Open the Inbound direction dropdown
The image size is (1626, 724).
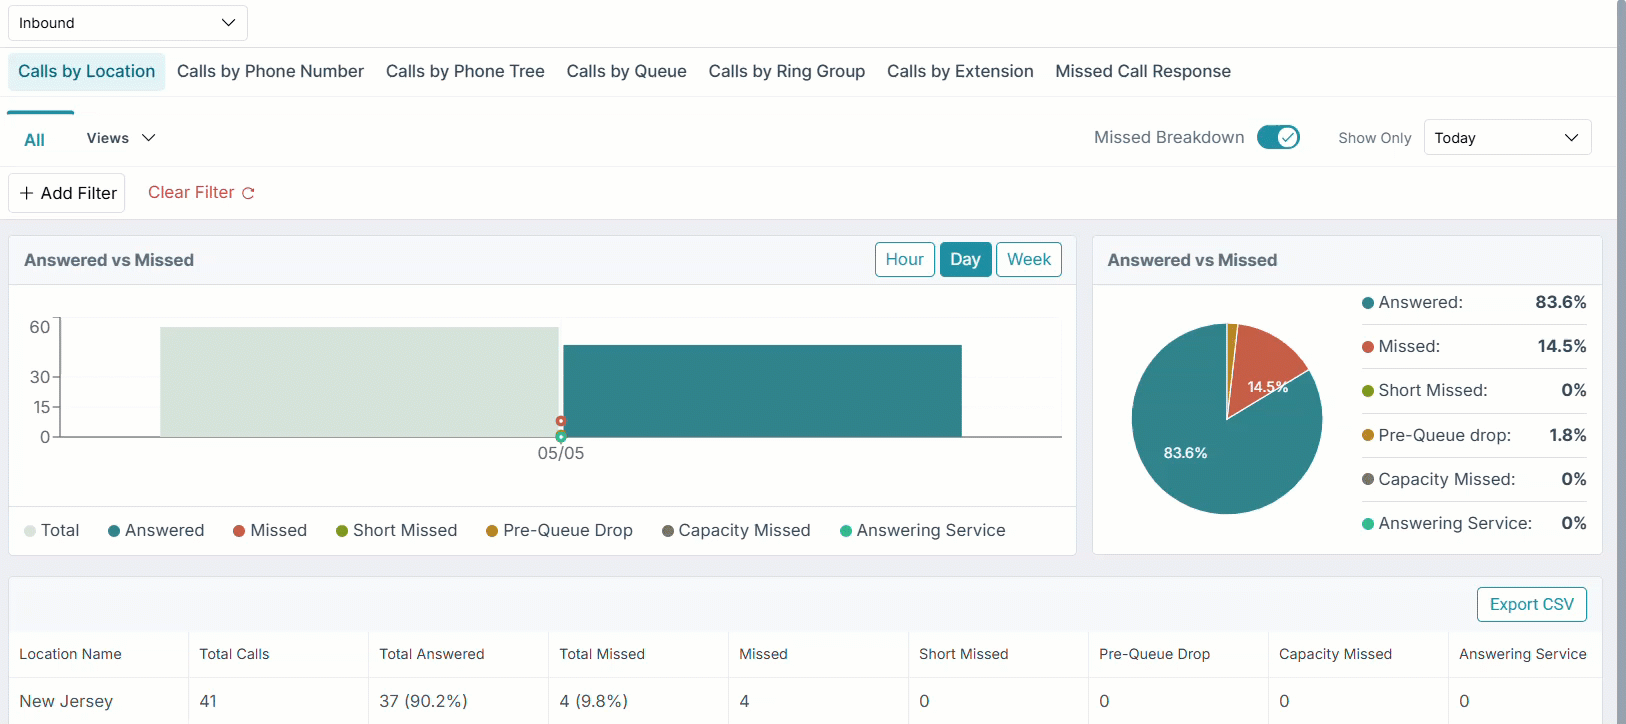coord(128,23)
